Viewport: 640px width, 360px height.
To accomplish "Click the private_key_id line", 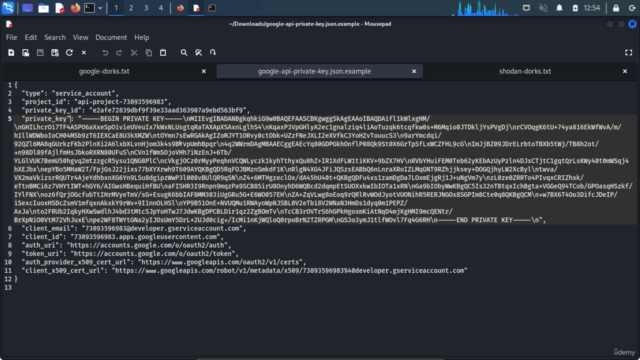I will click(x=136, y=110).
